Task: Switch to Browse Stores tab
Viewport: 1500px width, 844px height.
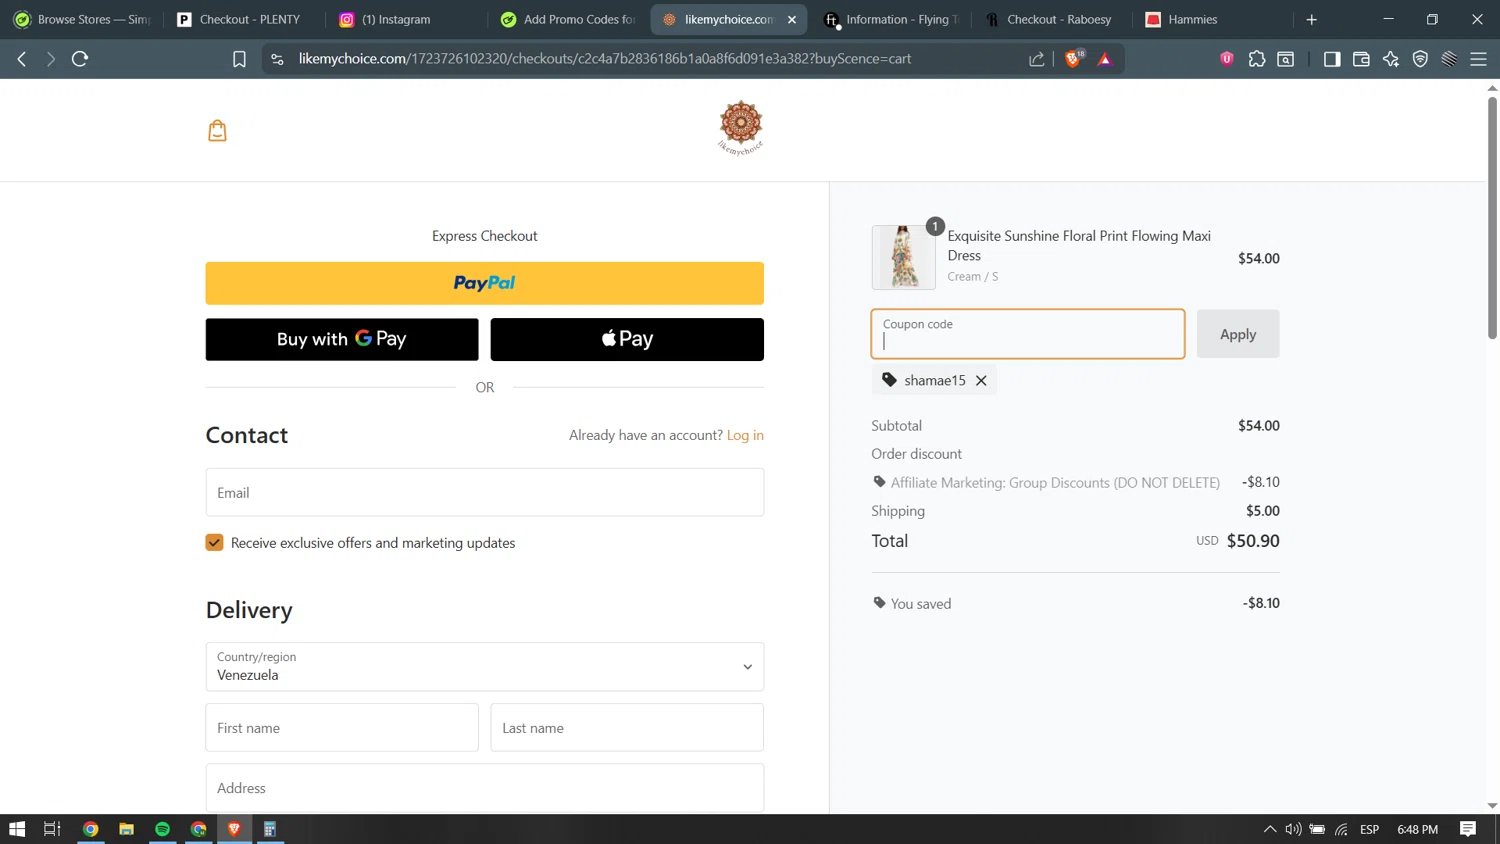Action: (82, 19)
